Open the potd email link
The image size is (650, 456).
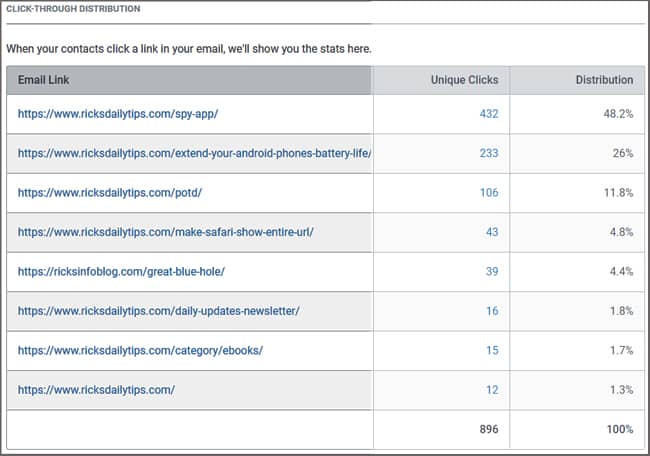(x=110, y=193)
